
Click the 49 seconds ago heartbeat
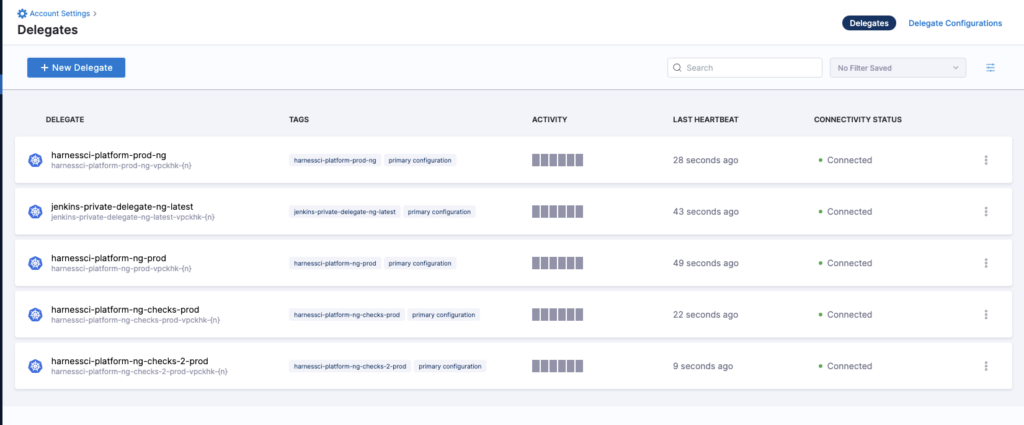(x=706, y=263)
